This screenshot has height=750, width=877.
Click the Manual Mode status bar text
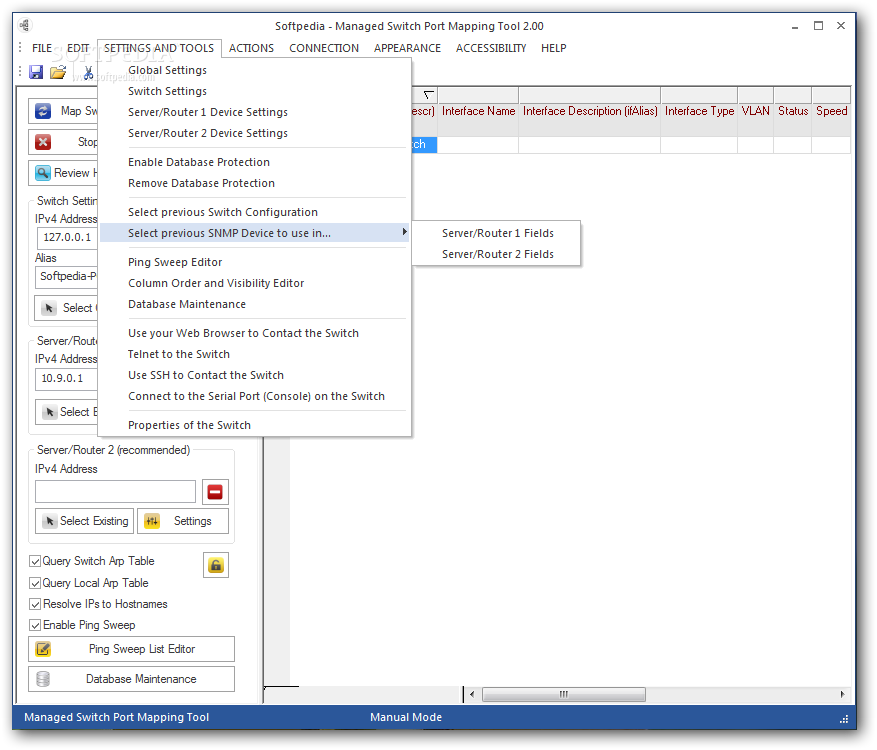pyautogui.click(x=406, y=717)
